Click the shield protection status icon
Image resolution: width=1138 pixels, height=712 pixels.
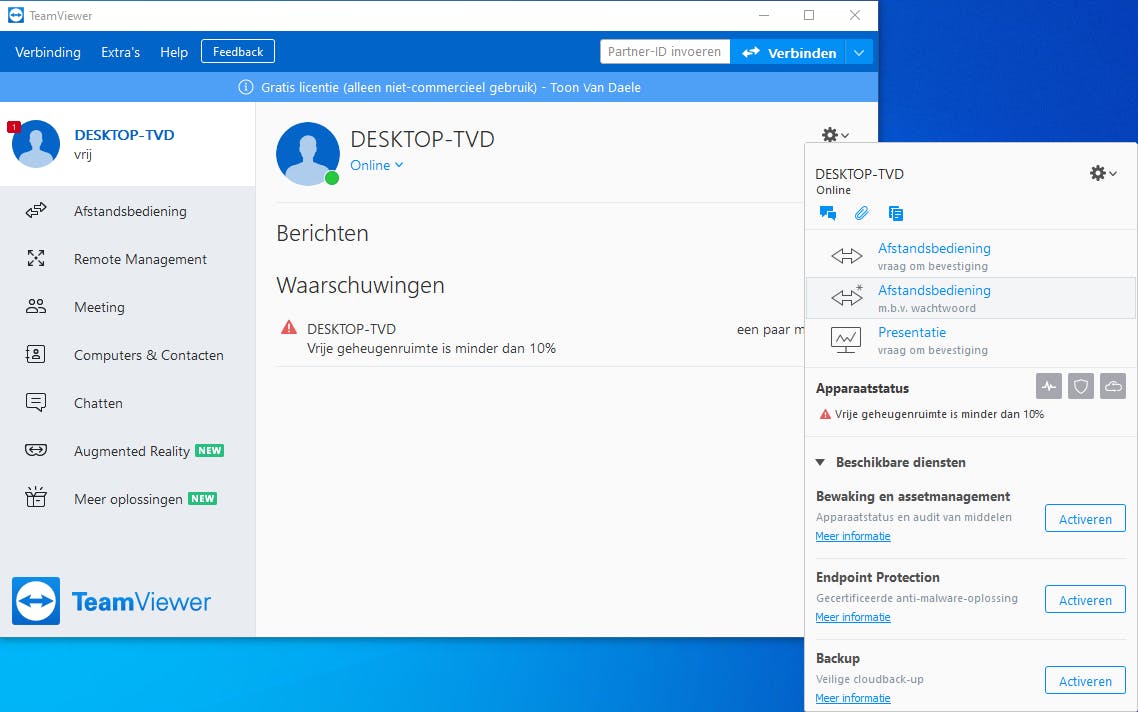point(1081,386)
